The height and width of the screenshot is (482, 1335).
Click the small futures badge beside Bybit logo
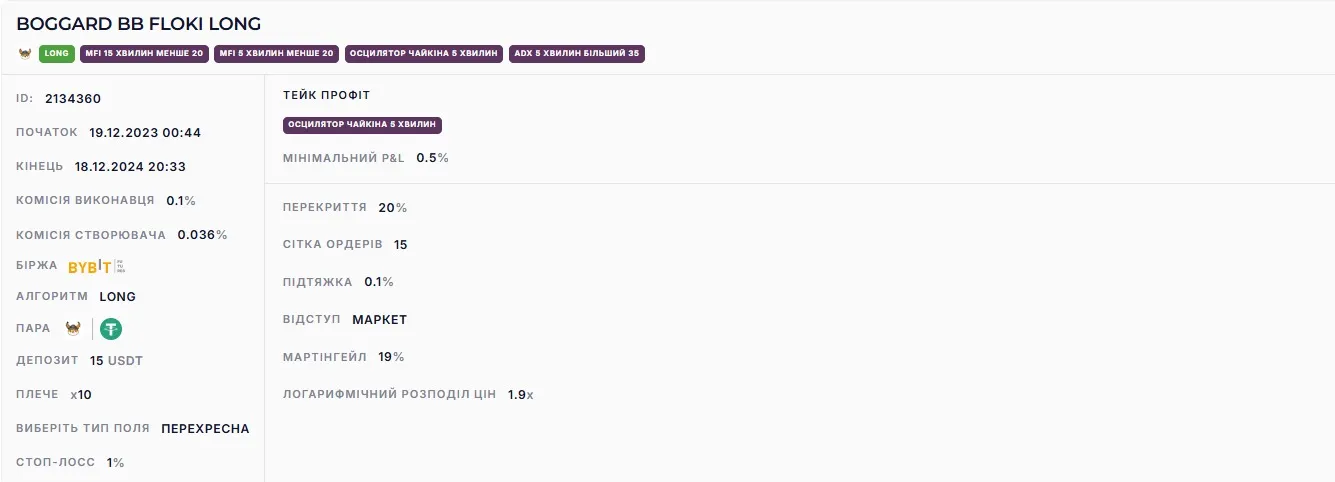point(121,266)
